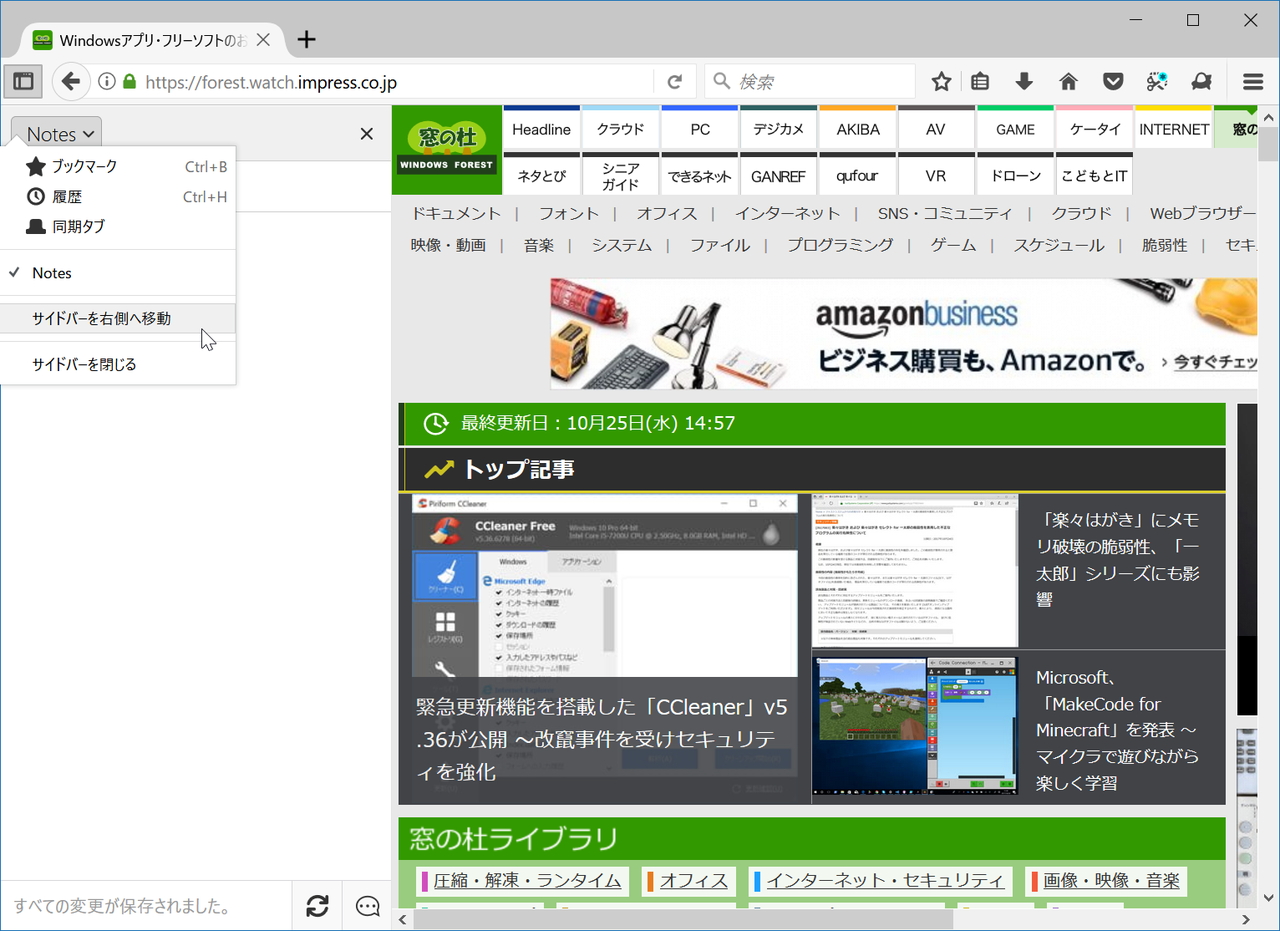
Task: Save the current page to Pocket
Action: point(1113,81)
